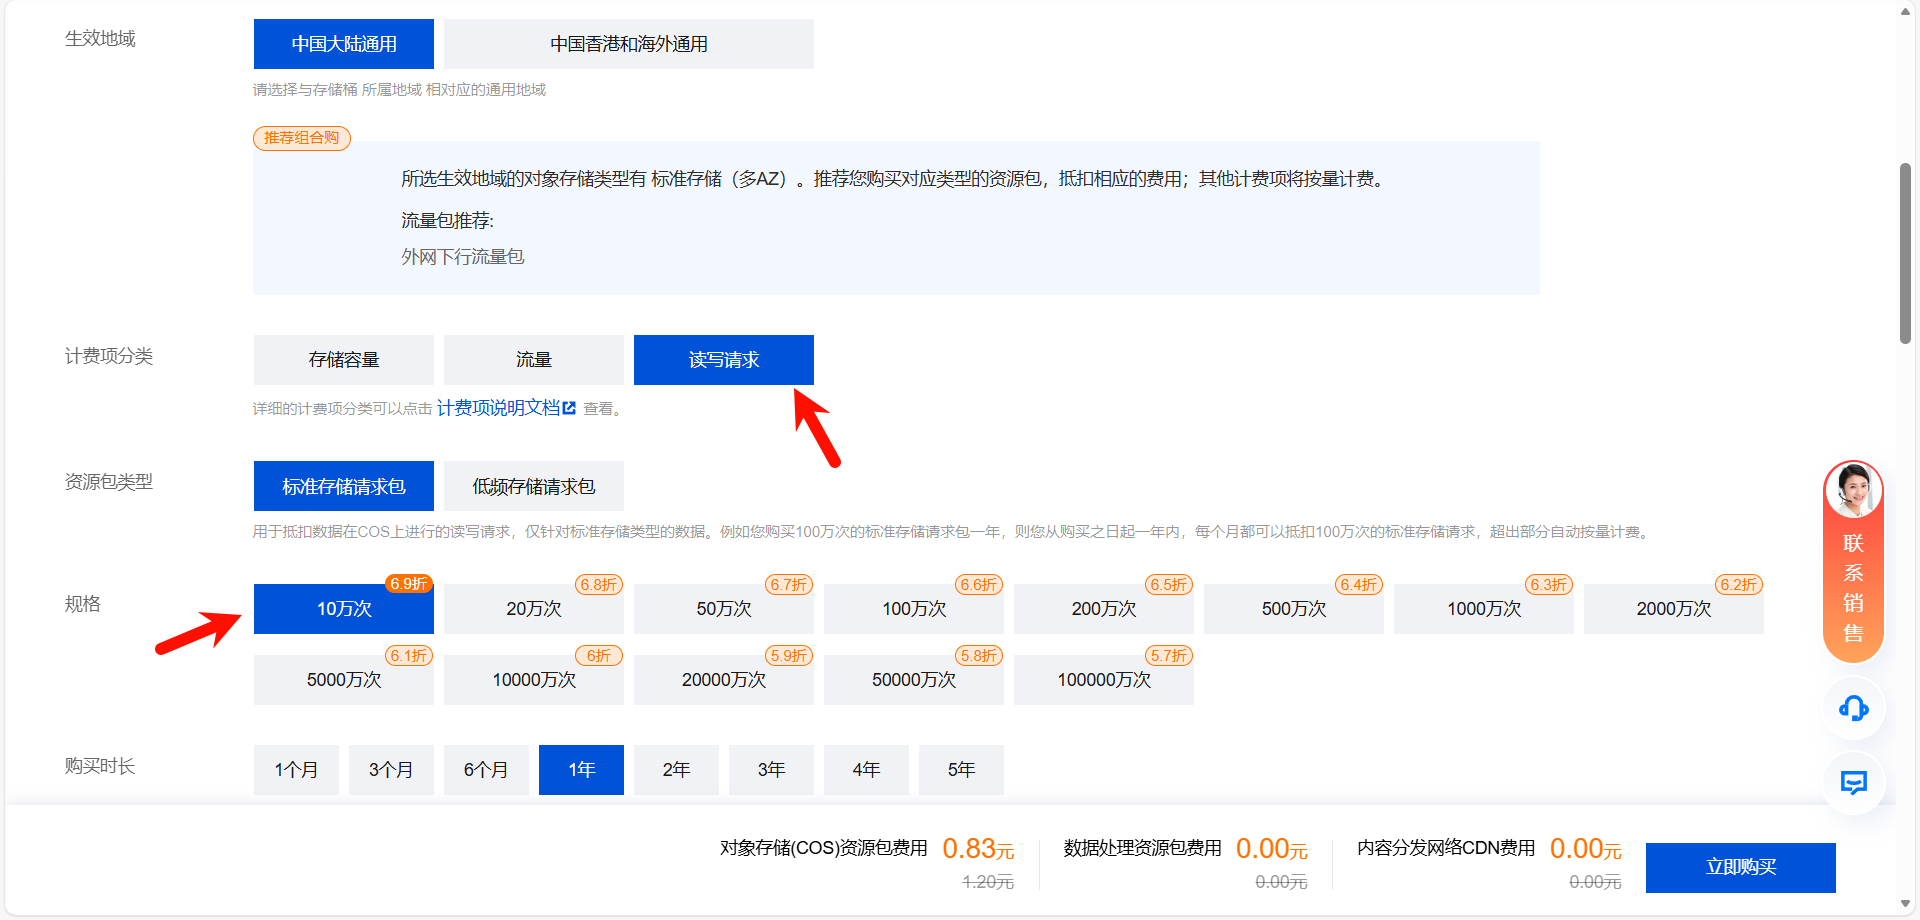The width and height of the screenshot is (1920, 920).
Task: Select 低频存储请求包 package type
Action: [533, 487]
